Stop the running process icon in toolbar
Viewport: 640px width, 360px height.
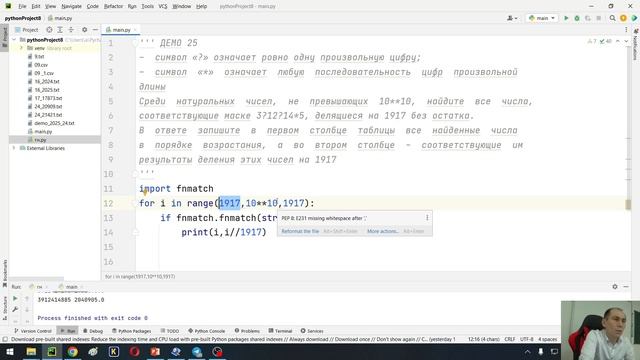(x=599, y=18)
